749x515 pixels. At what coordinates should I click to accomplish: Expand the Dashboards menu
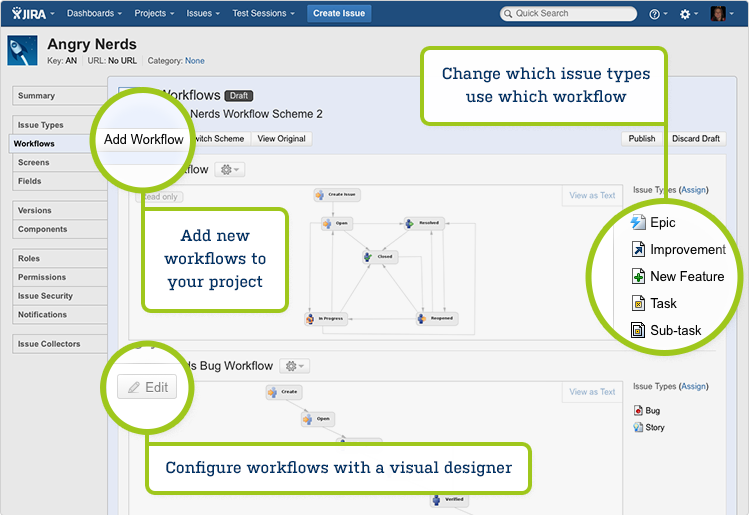pyautogui.click(x=94, y=13)
